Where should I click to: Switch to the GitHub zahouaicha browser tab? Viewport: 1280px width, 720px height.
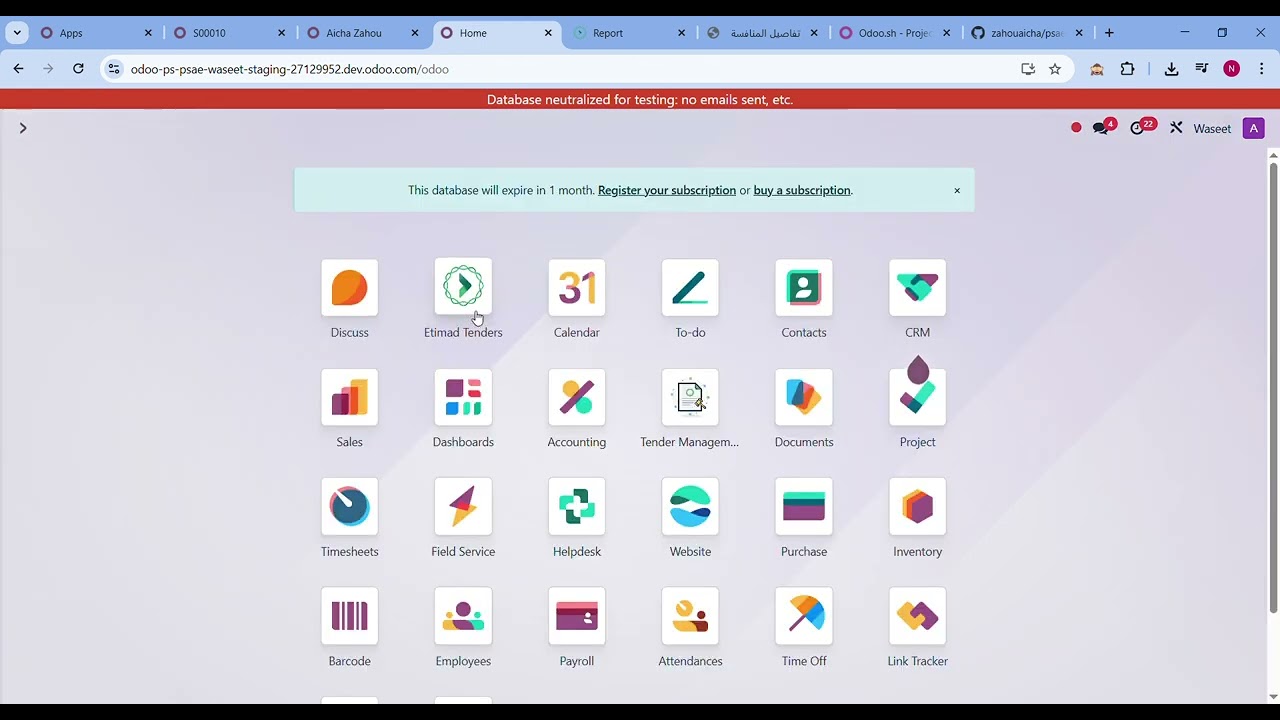point(1029,33)
